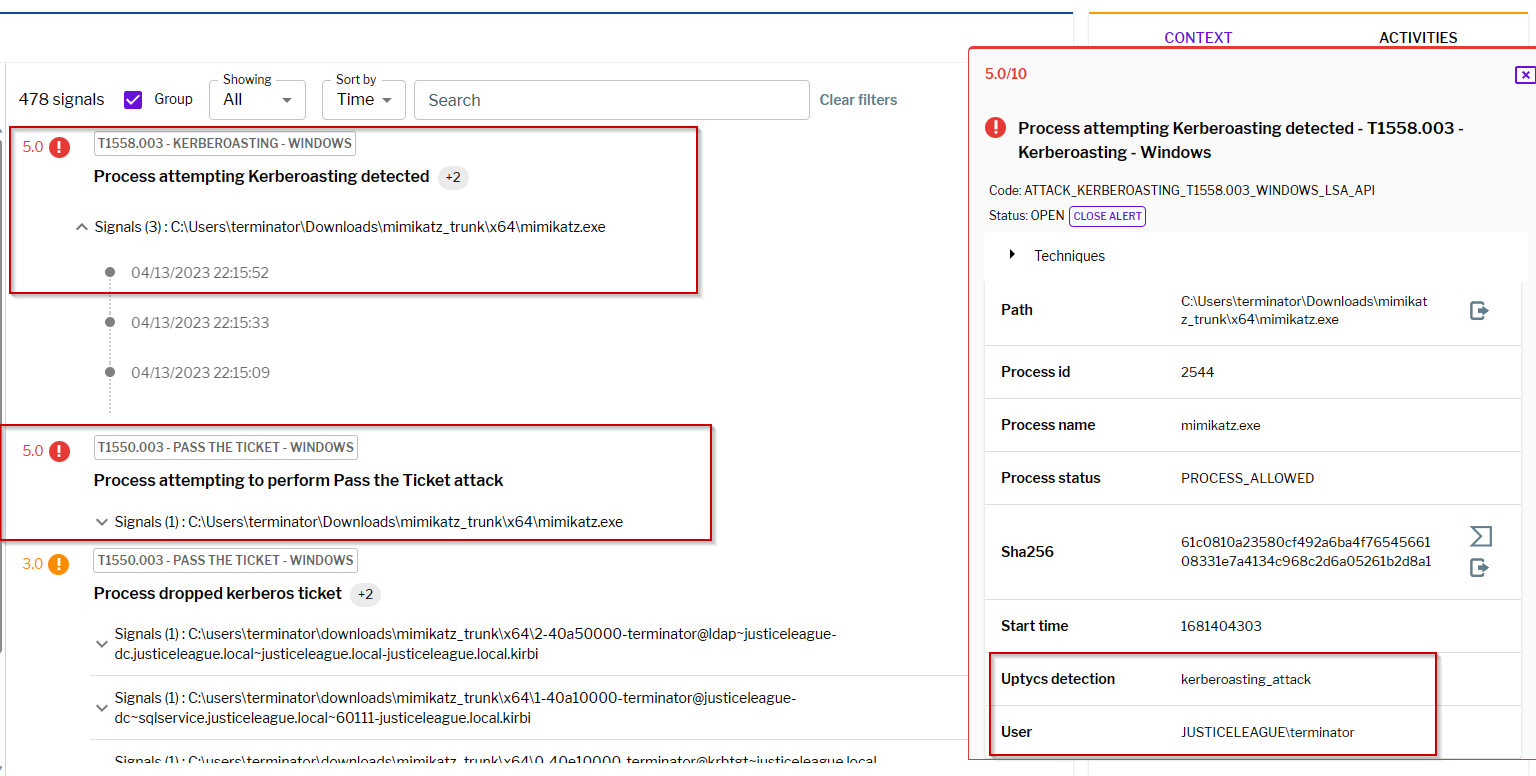Close the alert detail panel with the X icon
1536x776 pixels.
[1524, 75]
